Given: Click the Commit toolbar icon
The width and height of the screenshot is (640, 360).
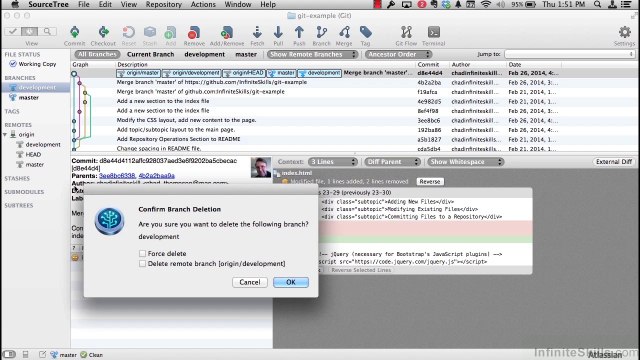Looking at the screenshot, I should click(75, 33).
